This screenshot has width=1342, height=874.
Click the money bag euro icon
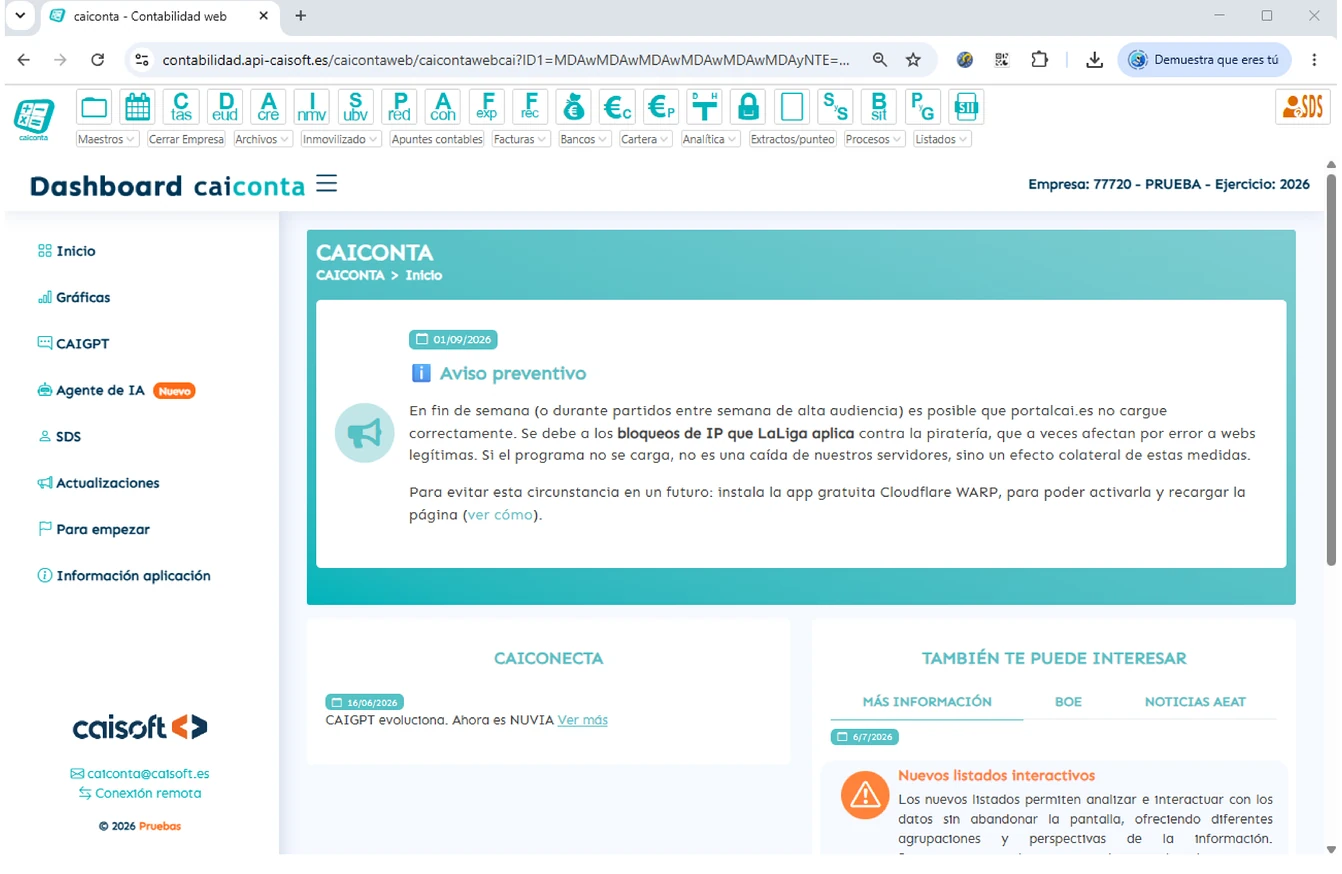pyautogui.click(x=574, y=107)
